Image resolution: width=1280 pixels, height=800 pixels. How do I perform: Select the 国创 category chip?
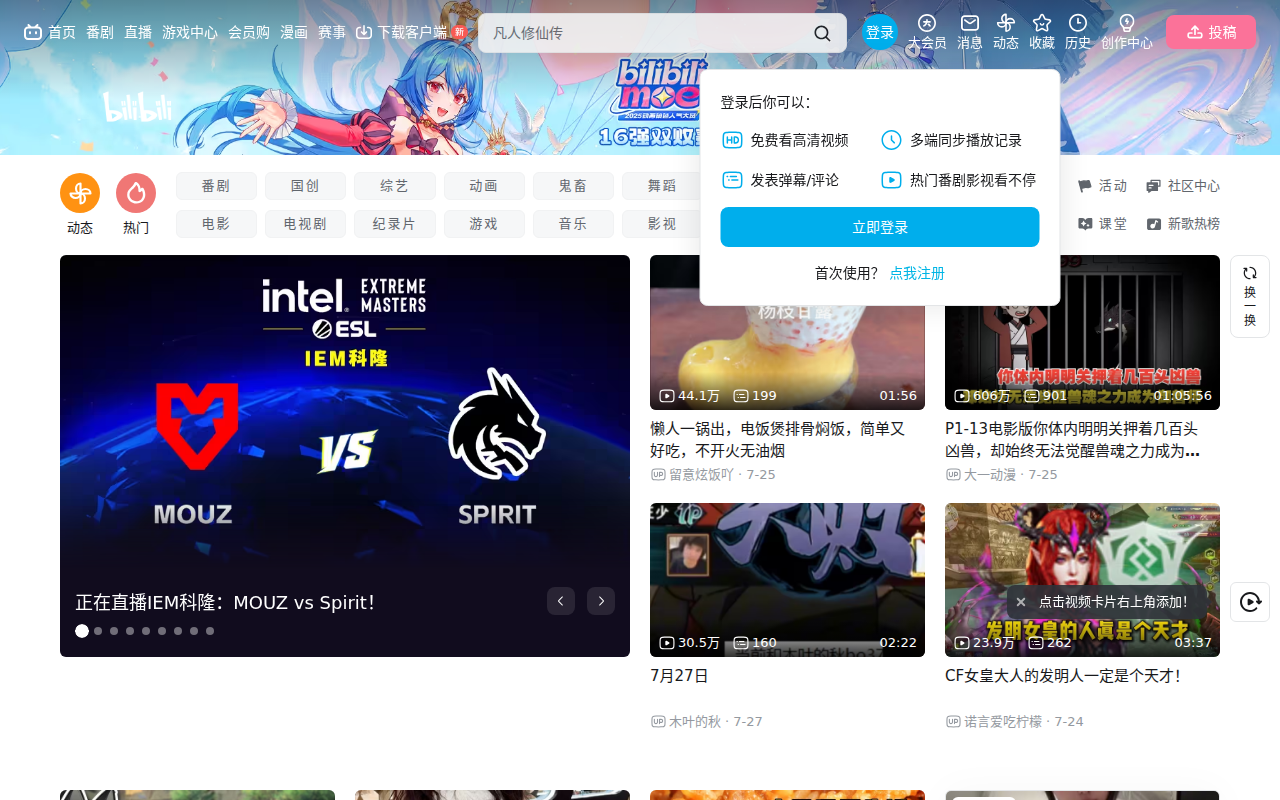[x=305, y=186]
